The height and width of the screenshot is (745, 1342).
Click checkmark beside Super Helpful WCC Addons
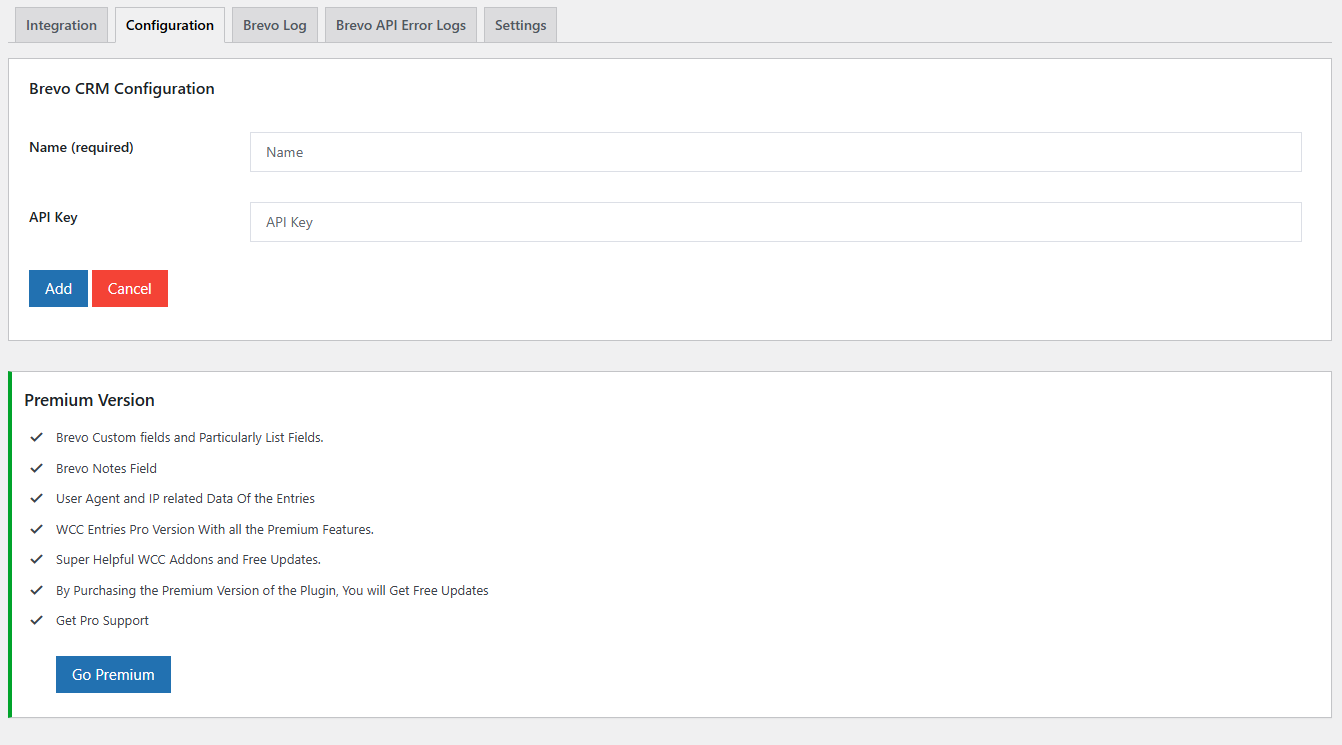37,559
